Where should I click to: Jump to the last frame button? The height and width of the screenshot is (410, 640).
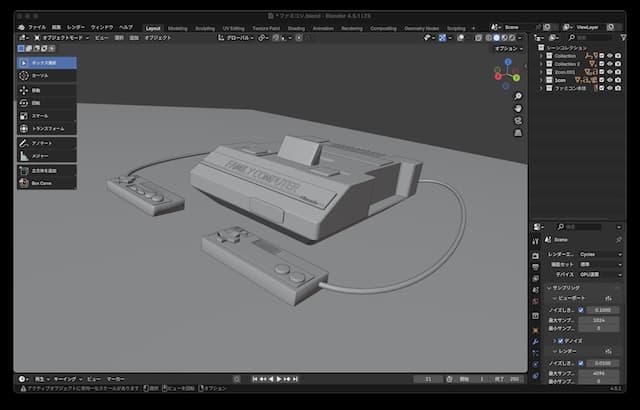click(x=296, y=379)
